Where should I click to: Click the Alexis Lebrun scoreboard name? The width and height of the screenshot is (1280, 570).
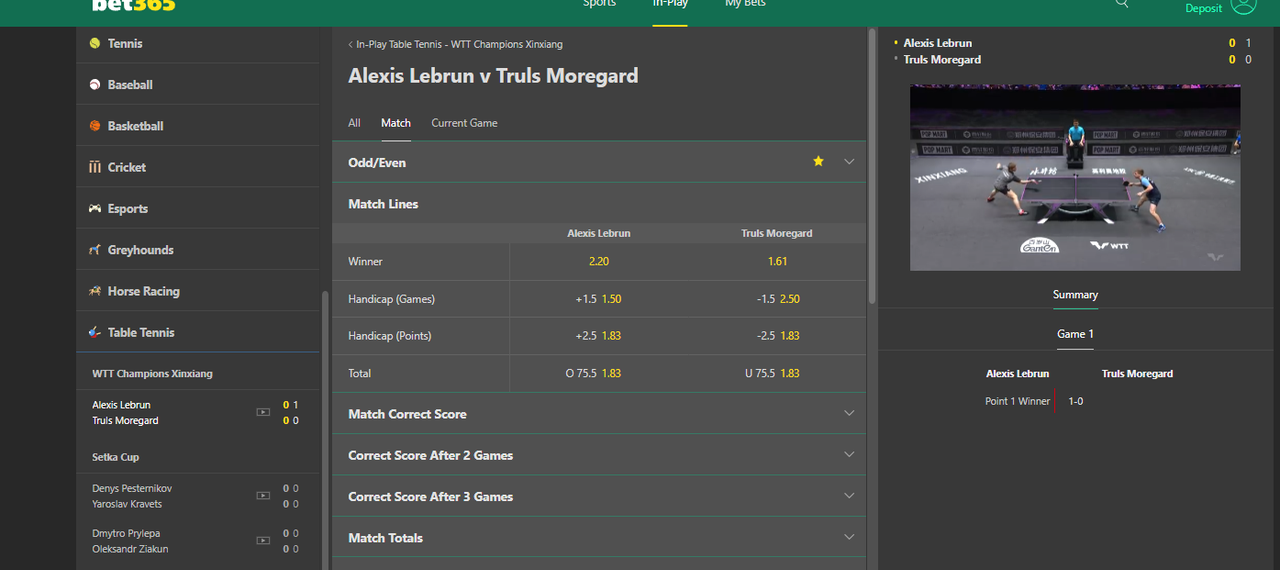pos(937,43)
